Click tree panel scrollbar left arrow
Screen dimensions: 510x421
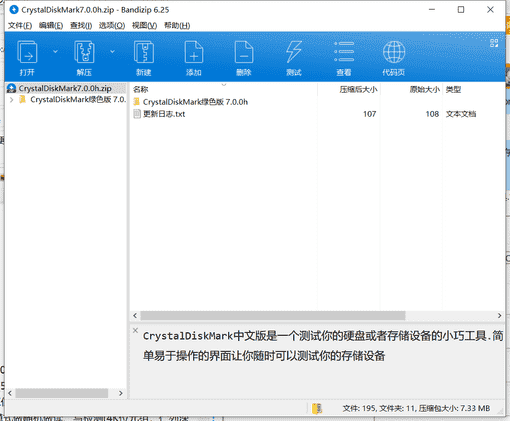click(10, 393)
